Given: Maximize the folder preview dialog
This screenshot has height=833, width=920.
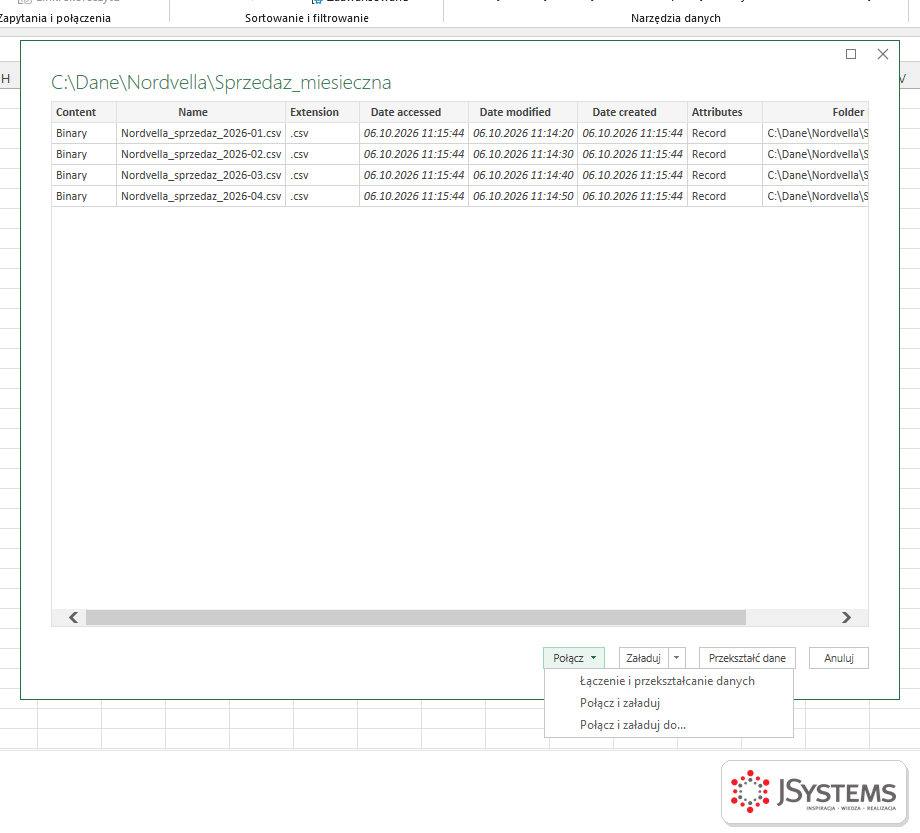Looking at the screenshot, I should pyautogui.click(x=851, y=54).
